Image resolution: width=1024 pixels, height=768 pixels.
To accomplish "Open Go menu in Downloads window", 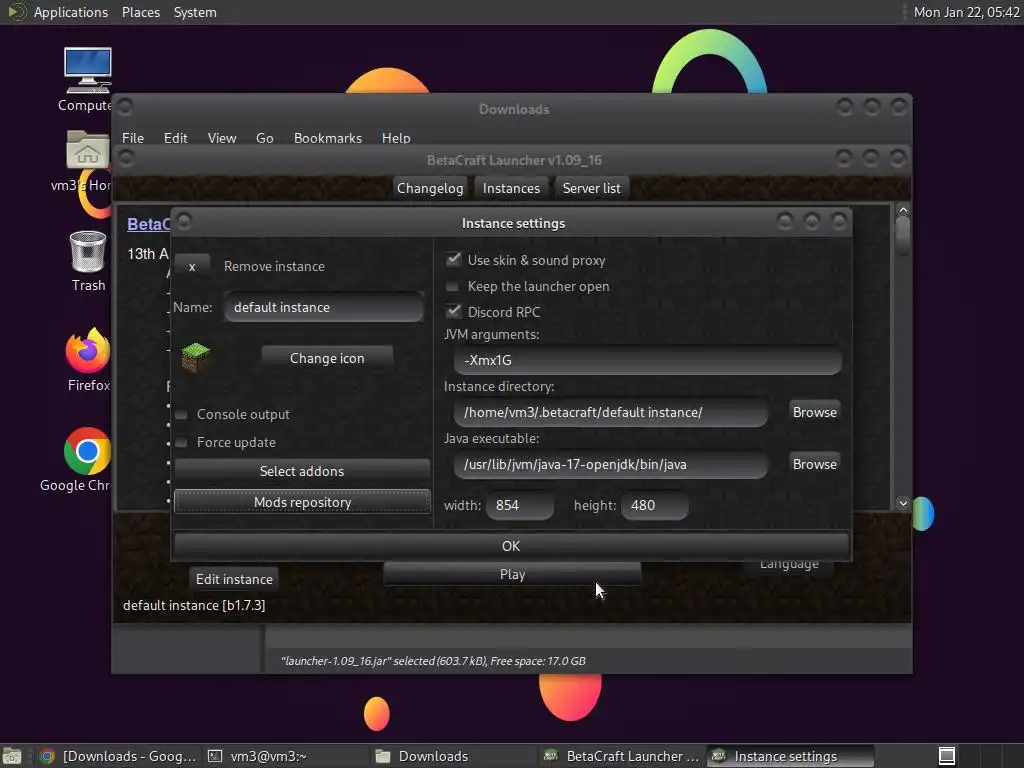I will (264, 138).
